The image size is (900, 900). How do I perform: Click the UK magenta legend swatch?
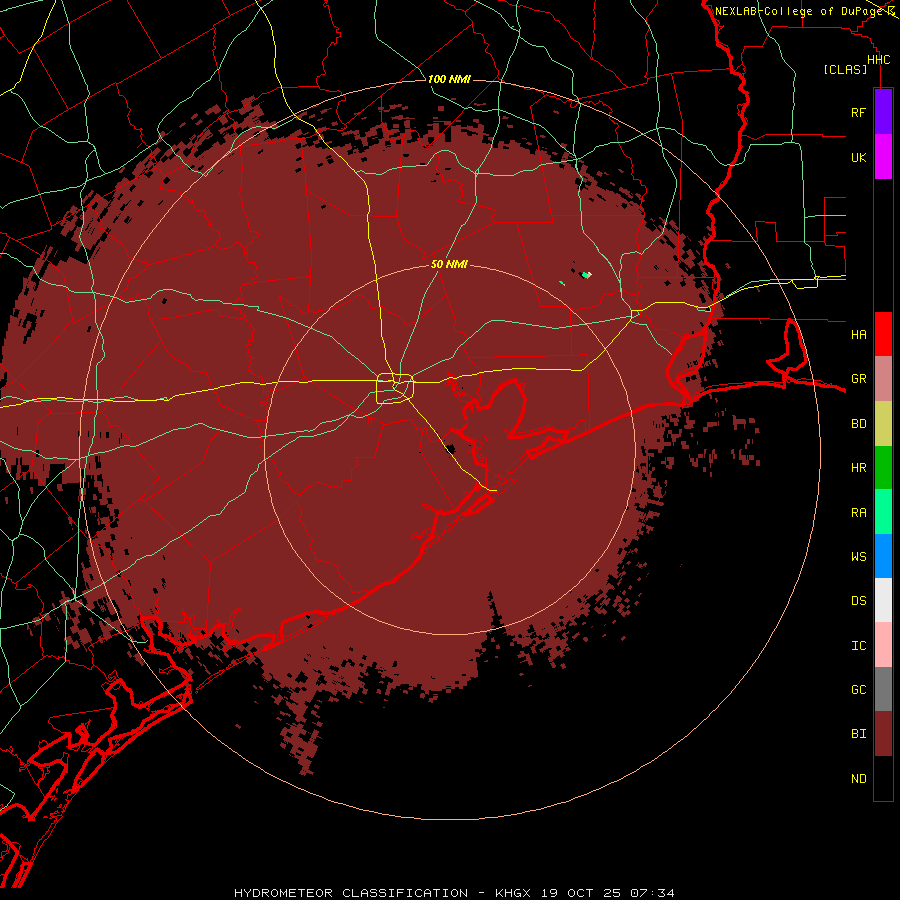point(883,157)
